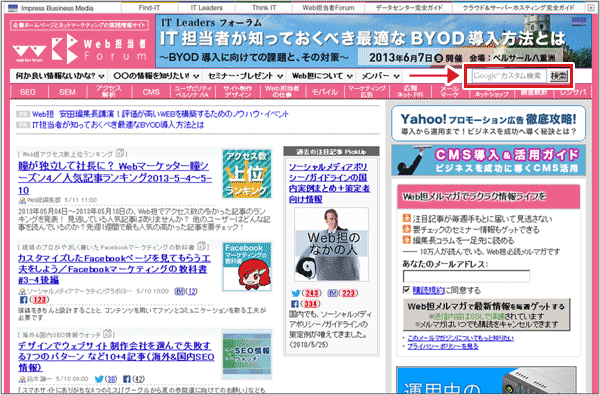600x395 pixels.
Task: Open the IT Leaders フォーラム BYOD banner
Action: click(373, 41)
